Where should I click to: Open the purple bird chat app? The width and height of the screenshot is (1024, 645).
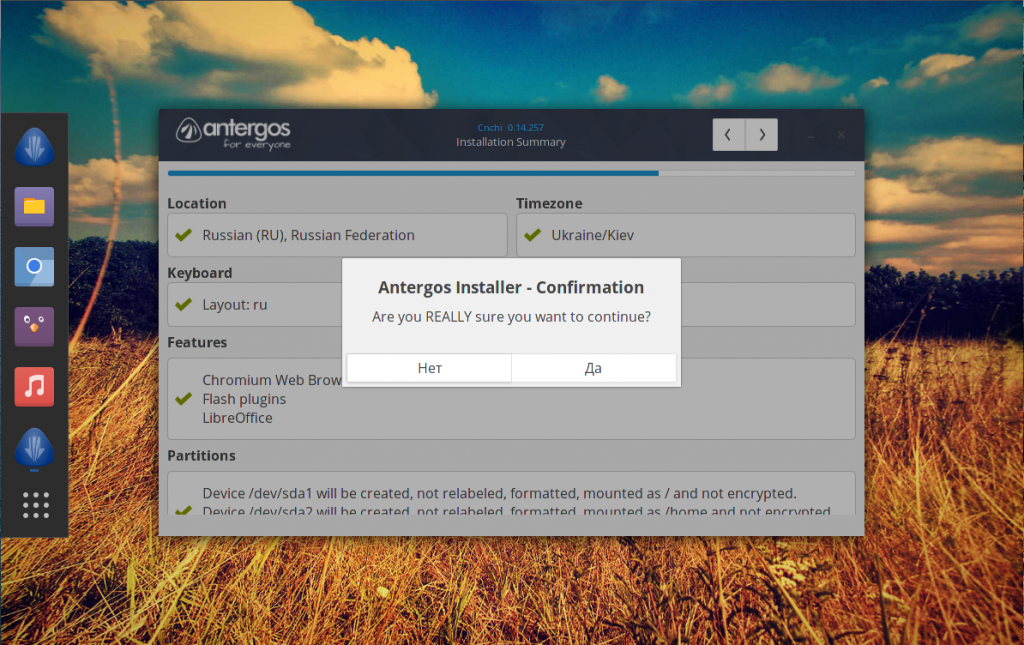click(x=34, y=326)
